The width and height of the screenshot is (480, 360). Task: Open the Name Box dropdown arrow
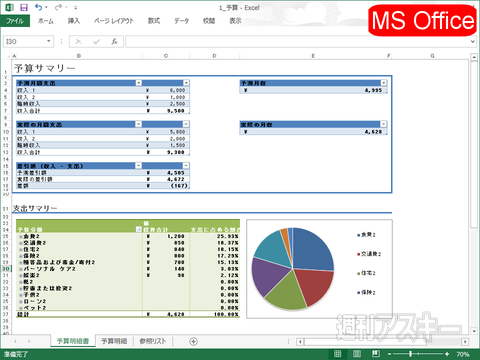tap(49, 41)
